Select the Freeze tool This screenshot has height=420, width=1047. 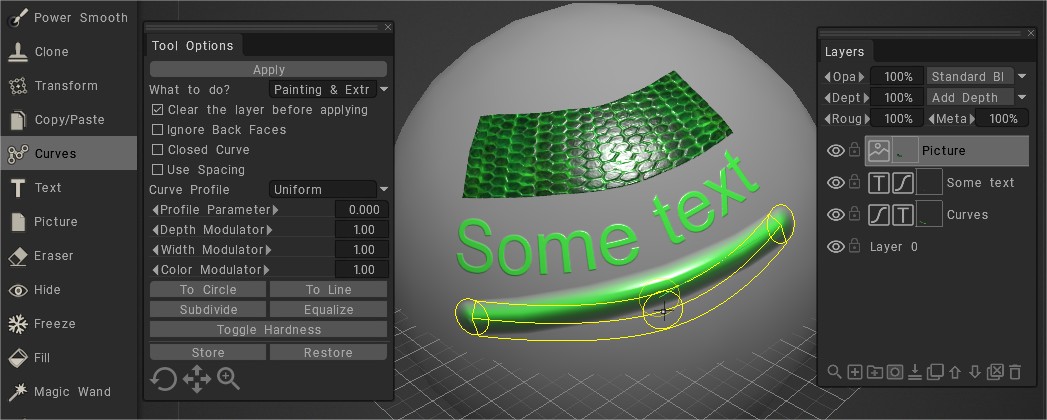click(x=68, y=324)
